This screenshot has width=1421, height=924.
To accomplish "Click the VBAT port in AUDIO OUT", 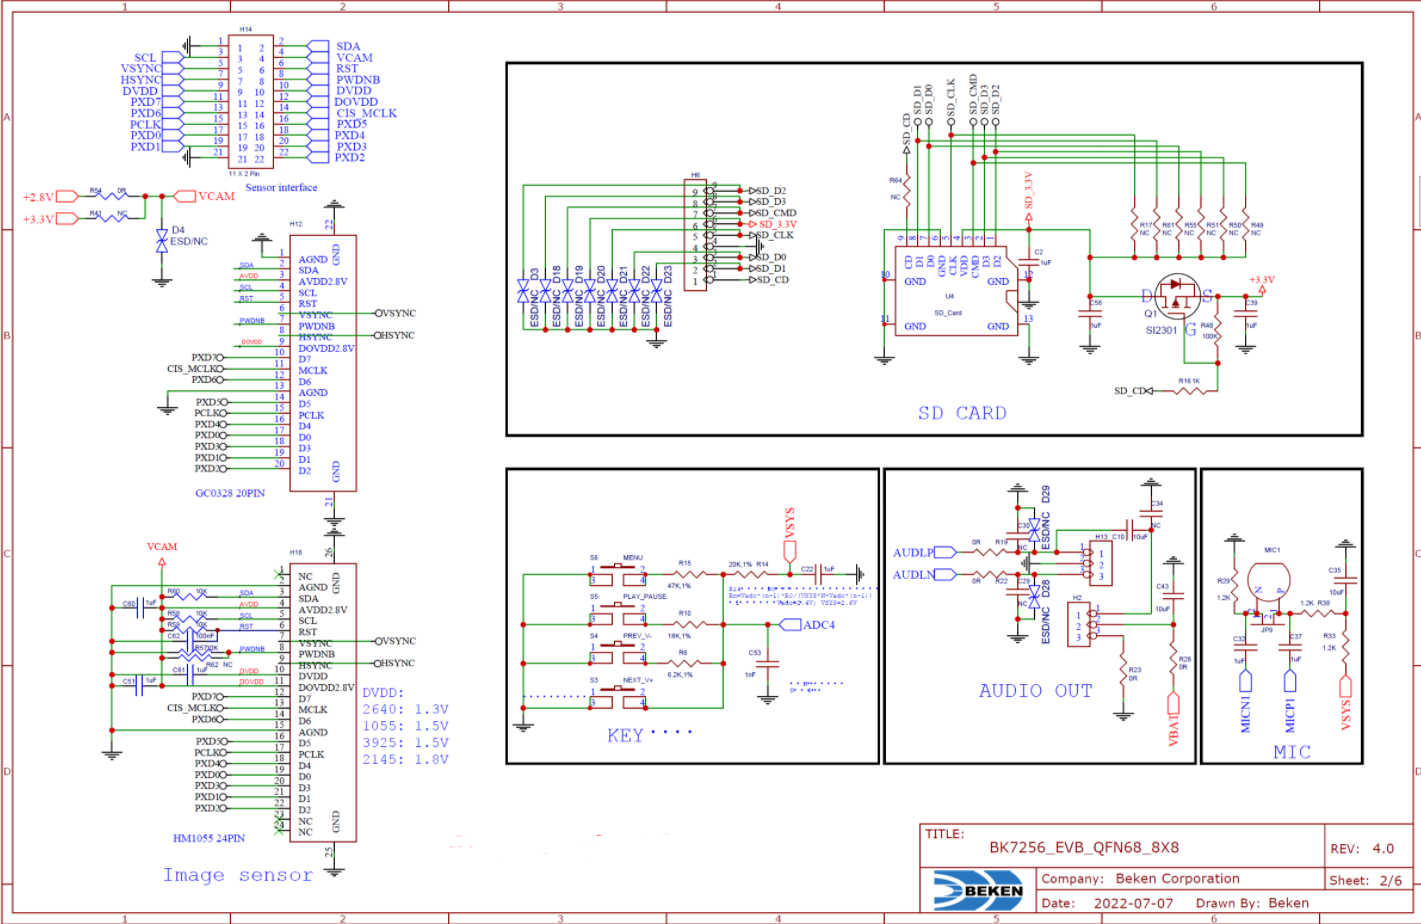I will (1174, 718).
